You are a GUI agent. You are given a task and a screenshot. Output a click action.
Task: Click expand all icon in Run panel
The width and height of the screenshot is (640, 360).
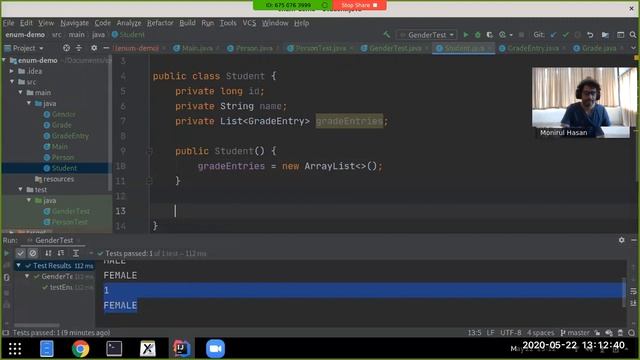pos(76,253)
